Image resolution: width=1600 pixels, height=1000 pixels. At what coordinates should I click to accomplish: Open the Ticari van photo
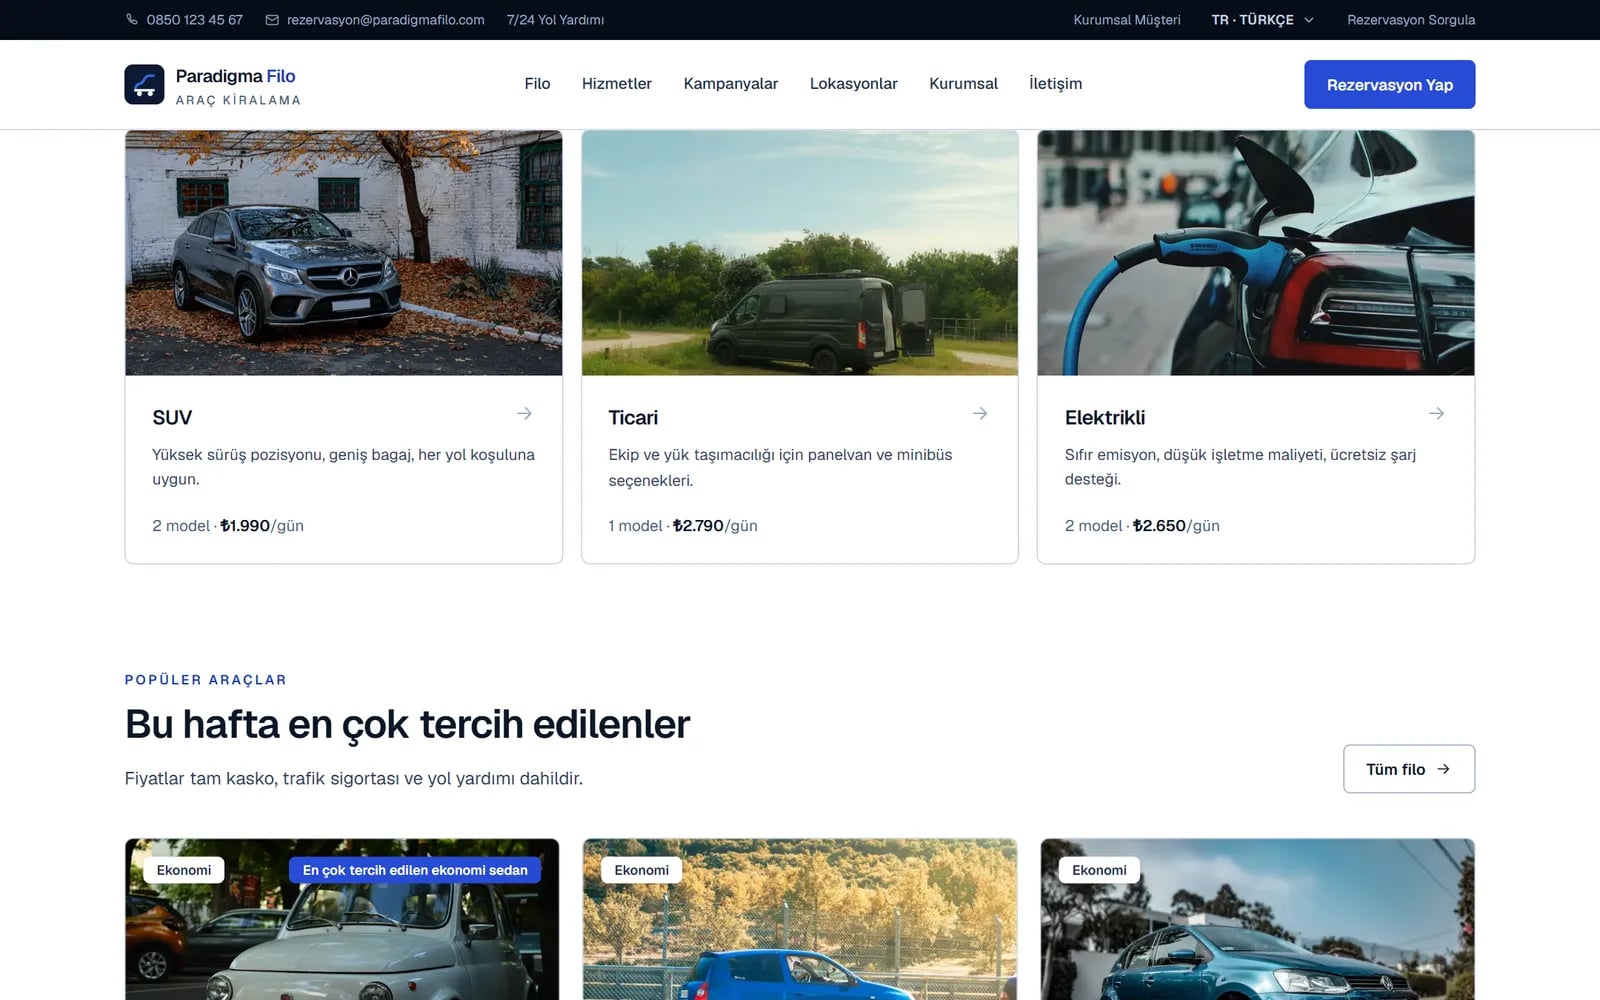pyautogui.click(x=800, y=253)
